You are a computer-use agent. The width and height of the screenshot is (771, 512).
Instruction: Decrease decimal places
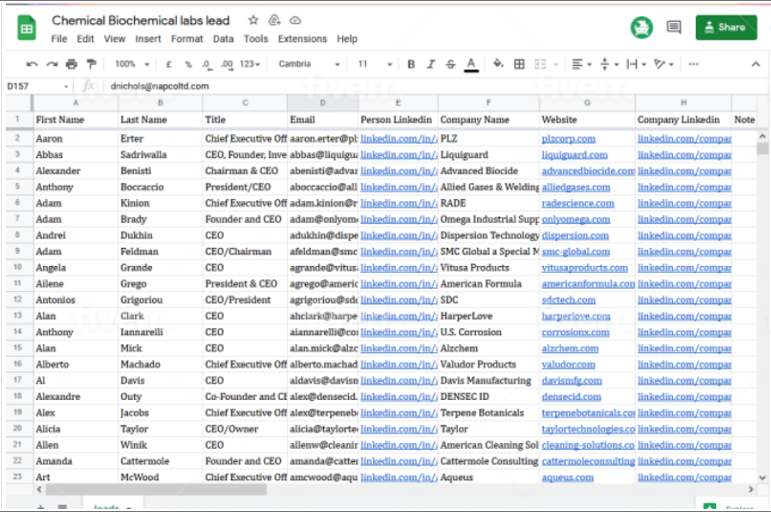[207, 64]
